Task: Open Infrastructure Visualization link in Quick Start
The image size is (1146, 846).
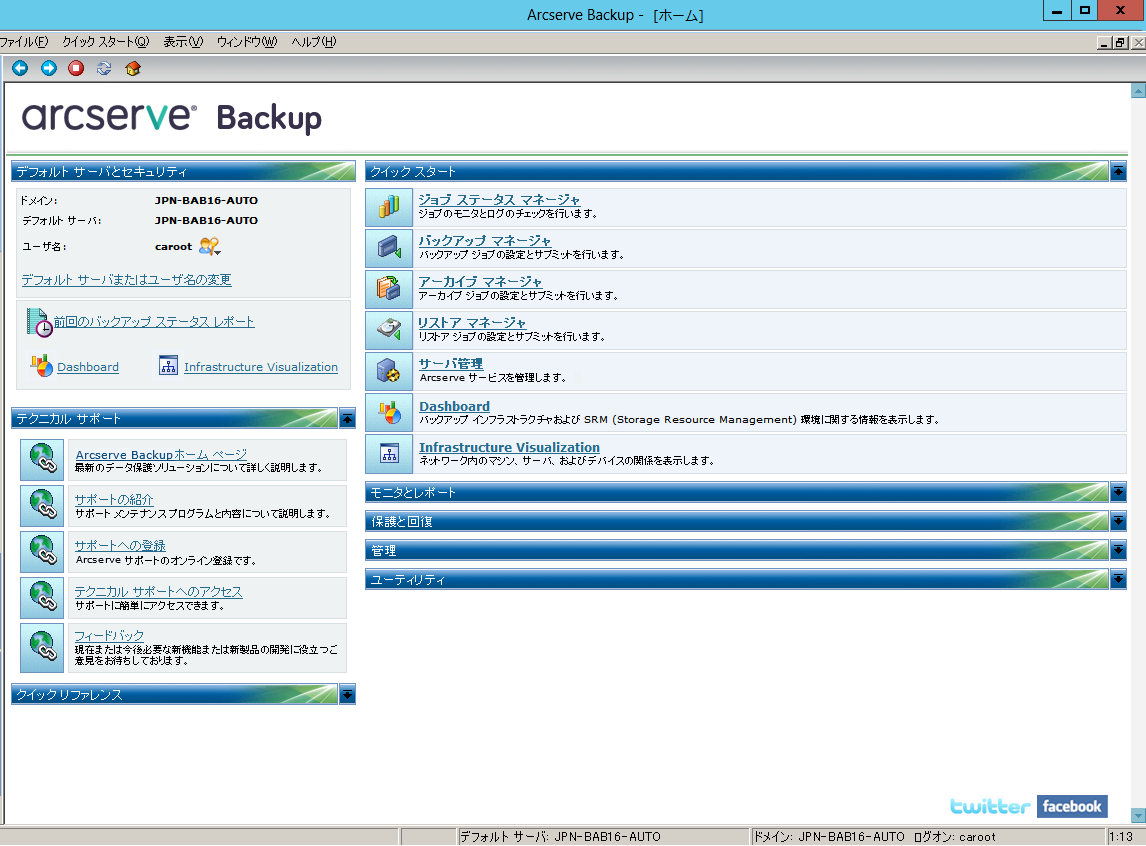Action: [x=509, y=447]
